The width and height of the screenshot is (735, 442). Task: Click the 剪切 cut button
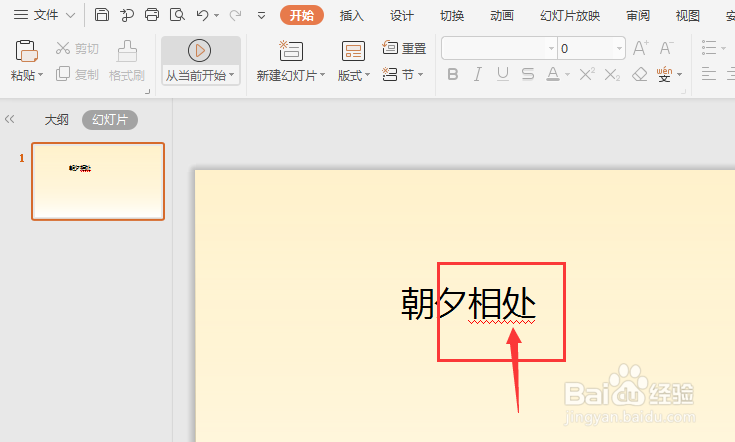[77, 48]
